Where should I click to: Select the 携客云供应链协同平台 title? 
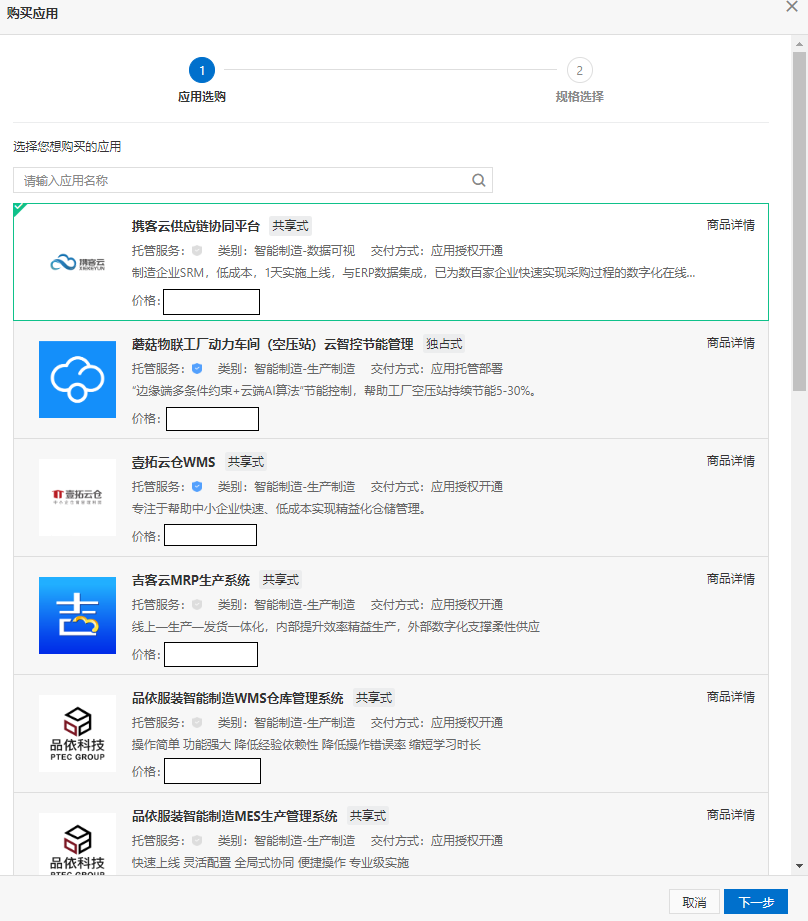(196, 226)
